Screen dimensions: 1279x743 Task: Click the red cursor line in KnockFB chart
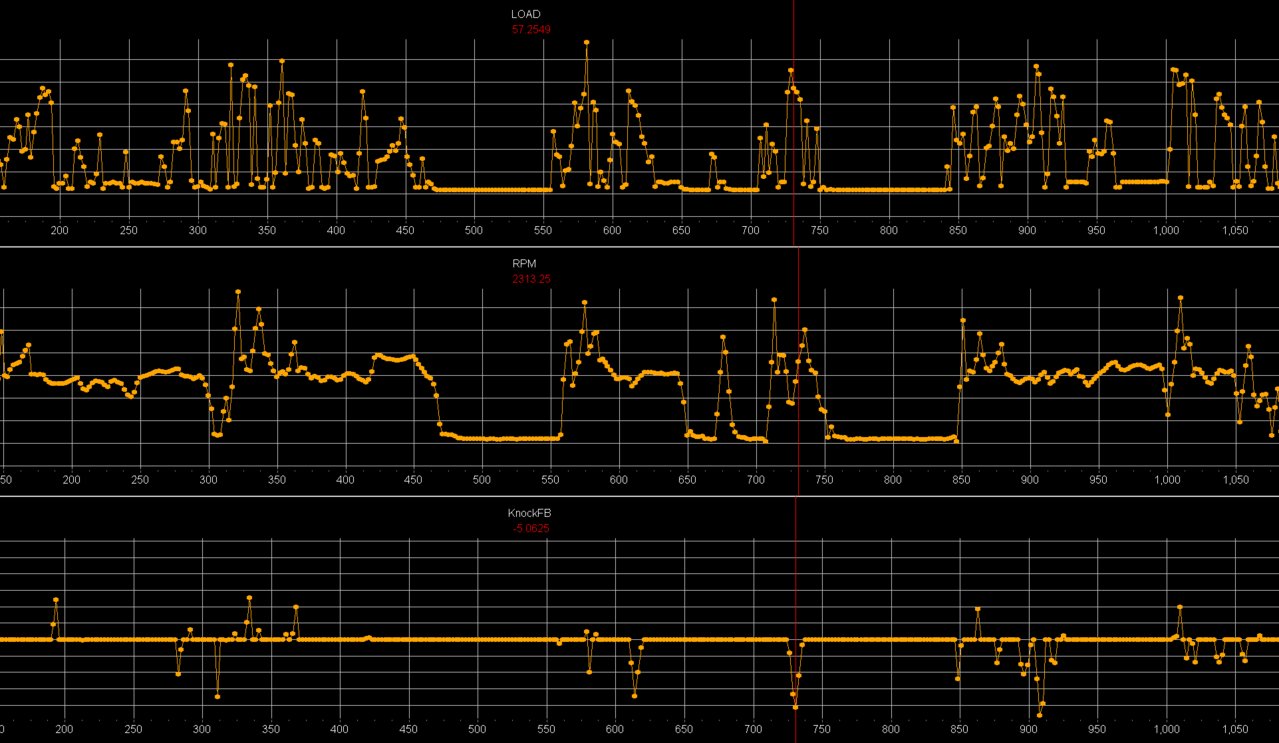click(x=796, y=620)
